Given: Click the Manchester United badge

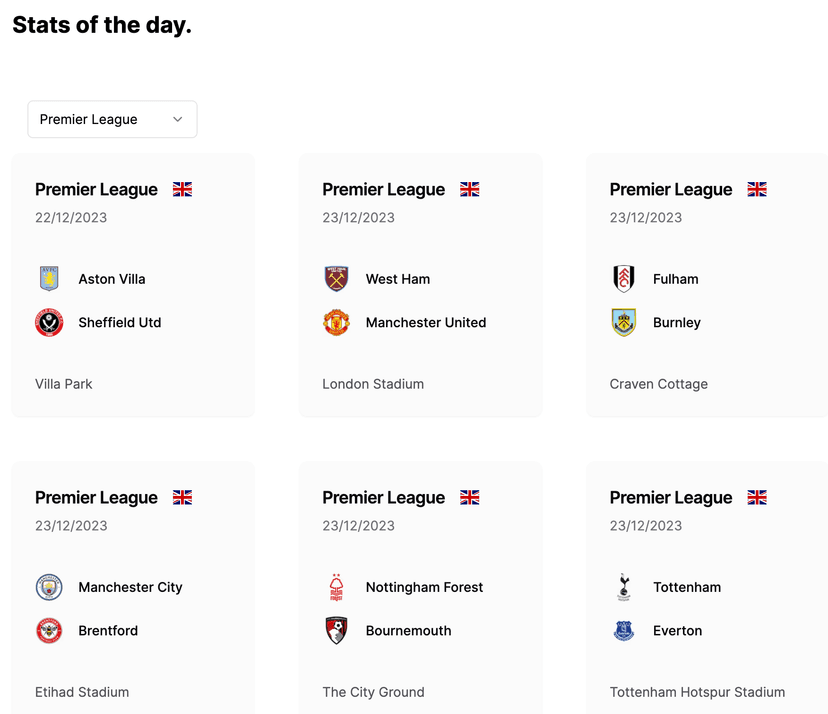Looking at the screenshot, I should click(336, 322).
